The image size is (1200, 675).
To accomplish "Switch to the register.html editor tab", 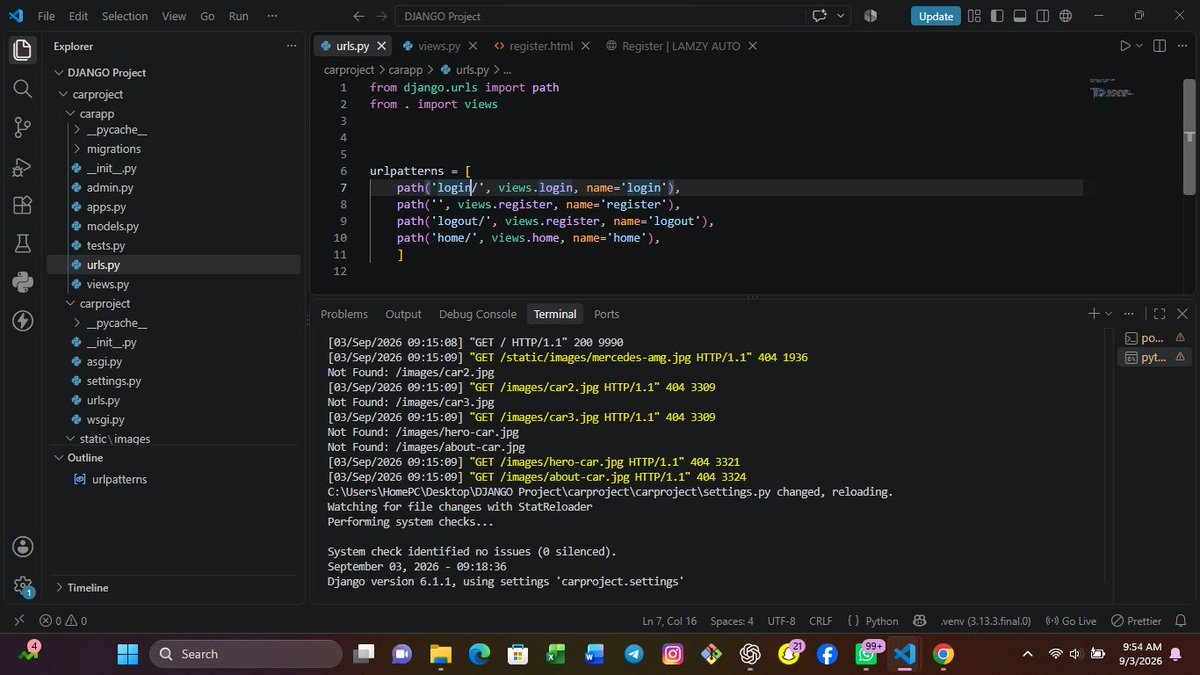I will click(540, 46).
